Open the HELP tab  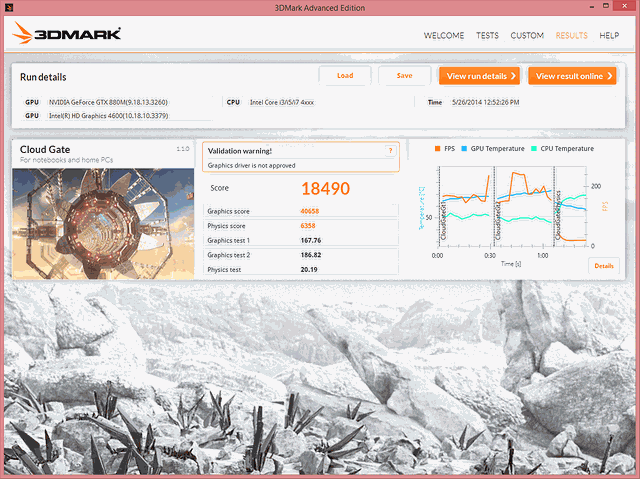pyautogui.click(x=609, y=35)
